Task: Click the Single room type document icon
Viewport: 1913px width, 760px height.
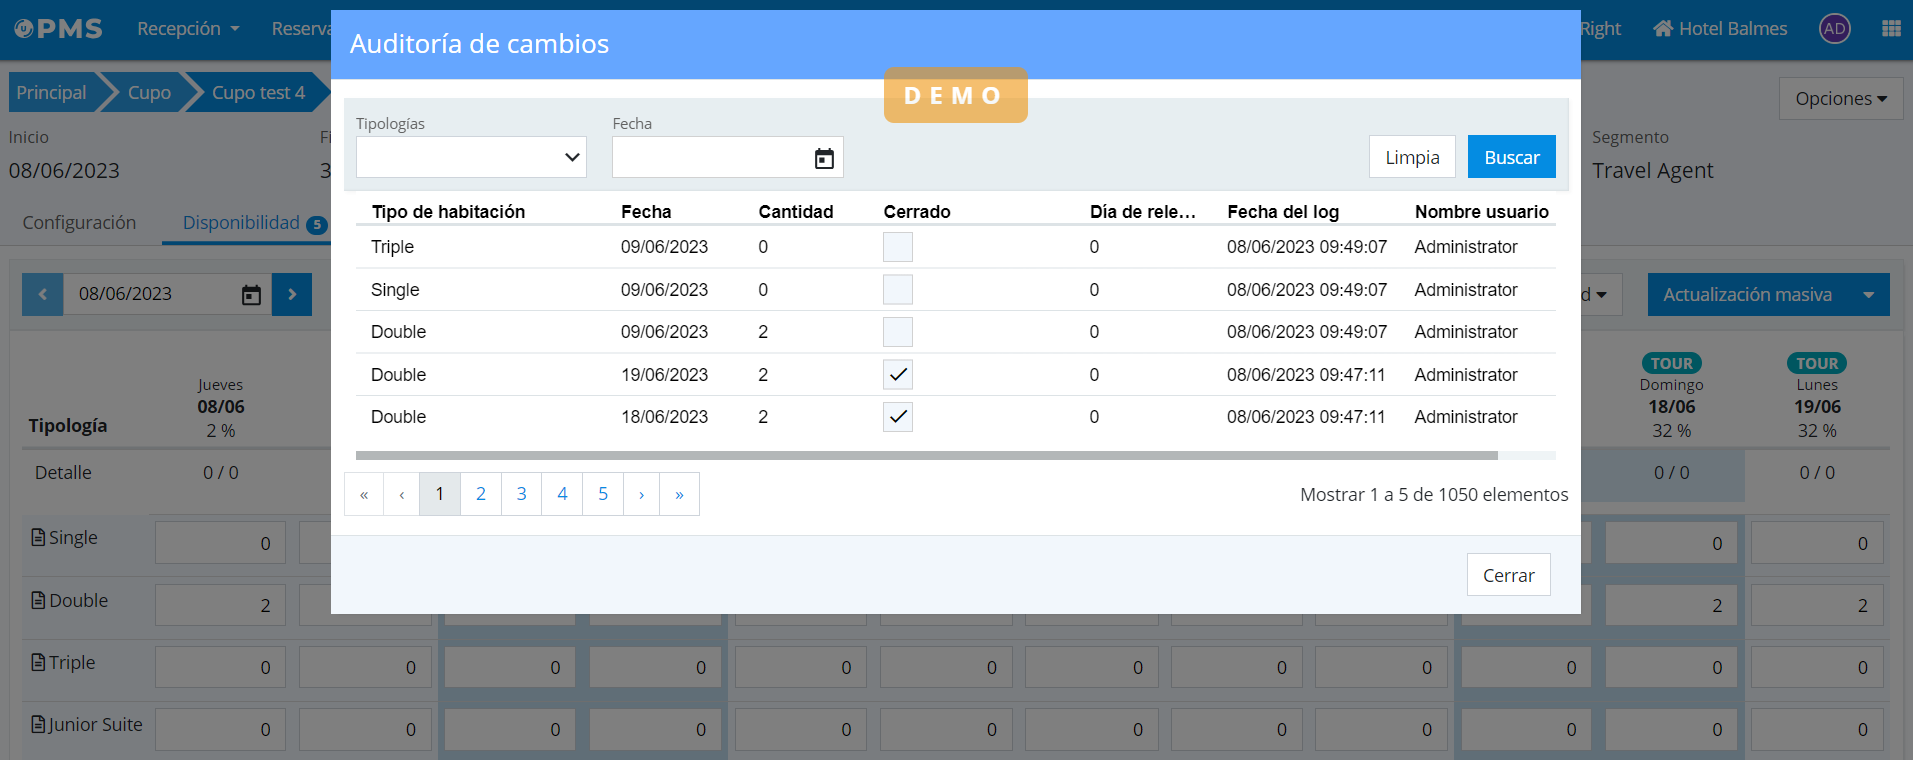Action: point(38,538)
